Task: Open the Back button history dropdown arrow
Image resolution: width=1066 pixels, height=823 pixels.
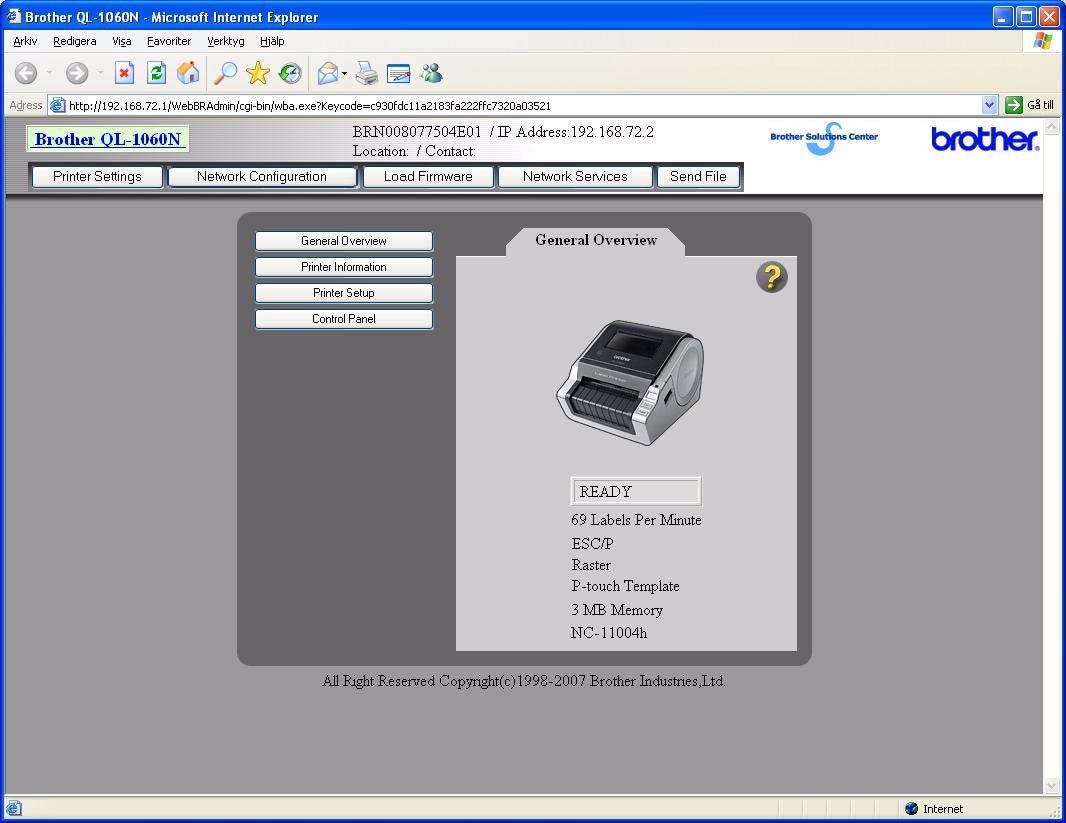Action: tap(49, 73)
